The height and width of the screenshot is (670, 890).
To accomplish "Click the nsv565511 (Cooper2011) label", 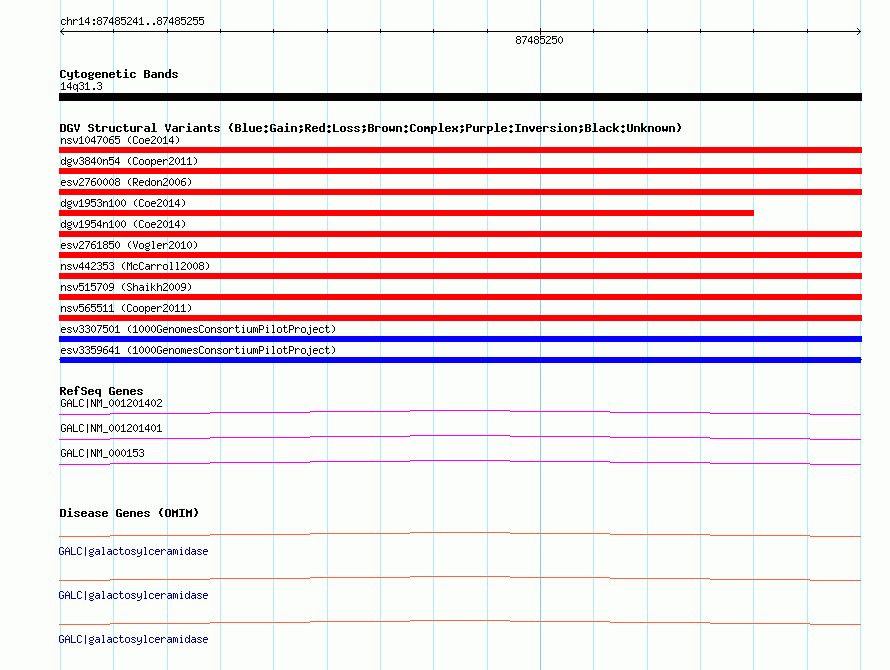I will coord(126,308).
